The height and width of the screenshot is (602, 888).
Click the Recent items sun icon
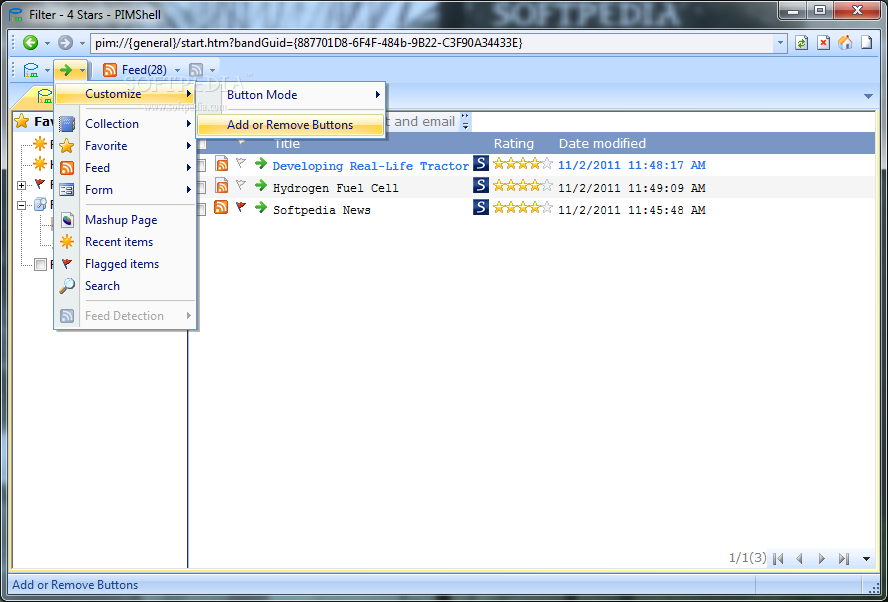67,242
